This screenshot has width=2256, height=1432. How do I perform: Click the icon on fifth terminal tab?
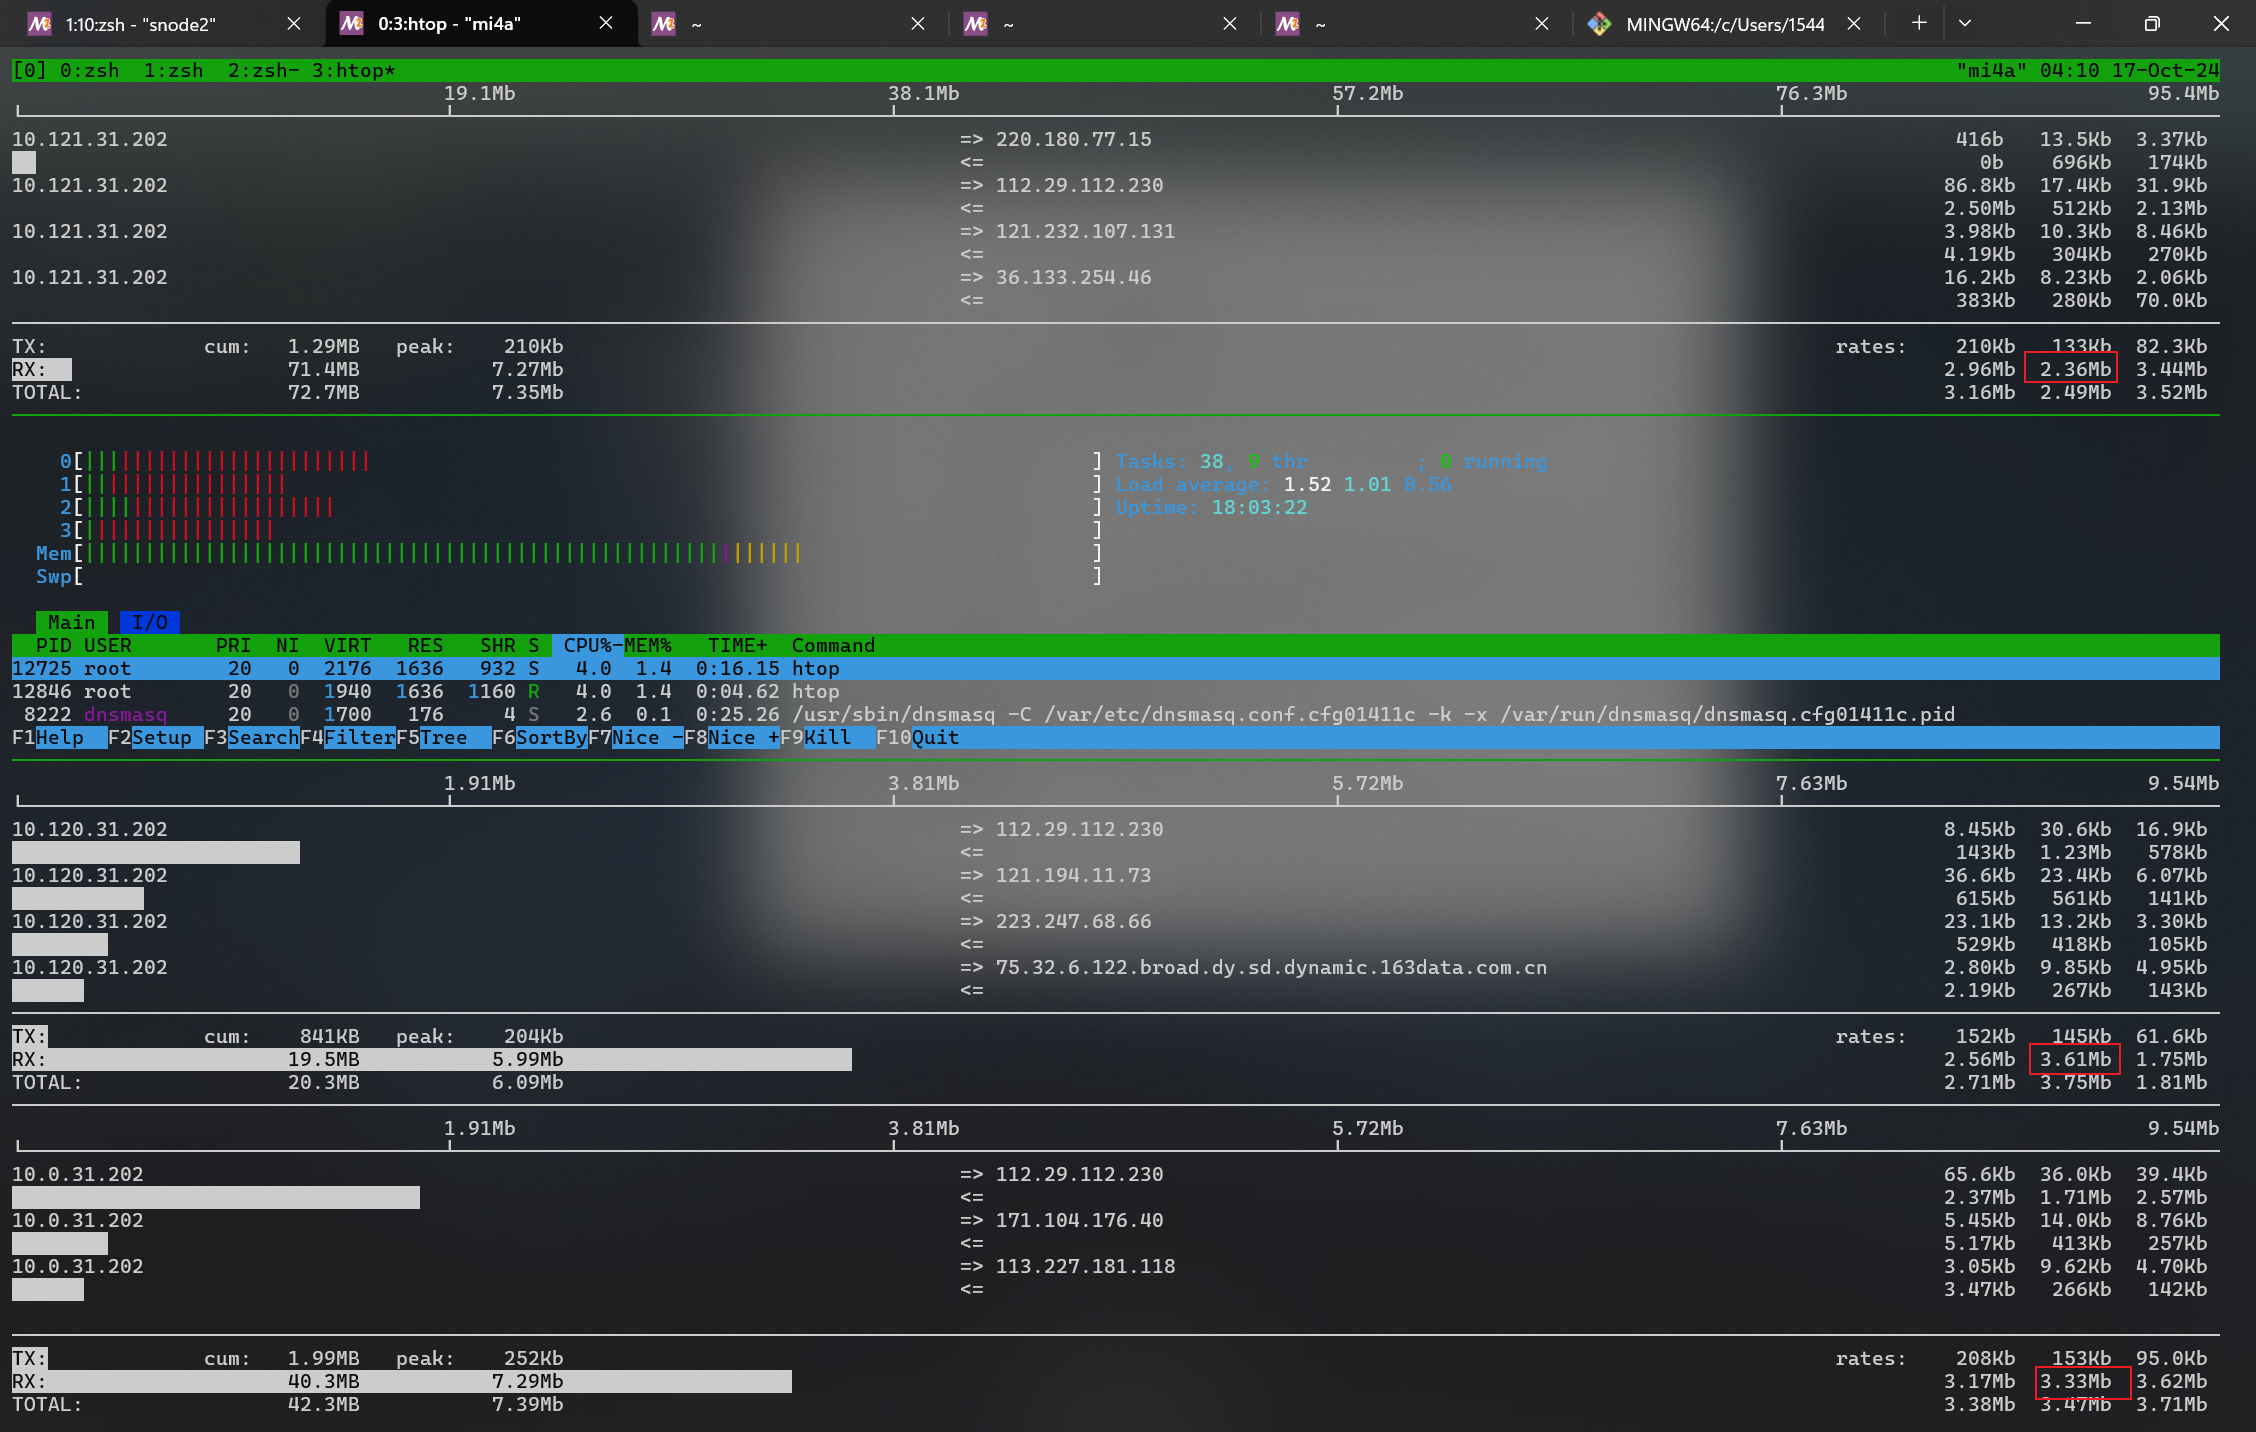tap(1287, 24)
